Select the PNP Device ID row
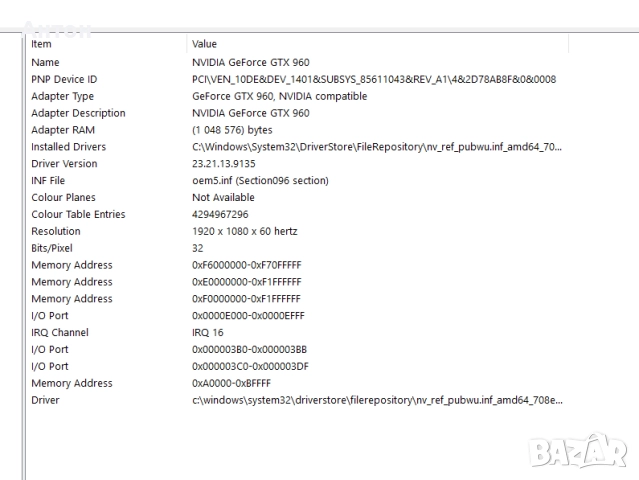Viewport: 639px width, 480px height. pos(64,79)
